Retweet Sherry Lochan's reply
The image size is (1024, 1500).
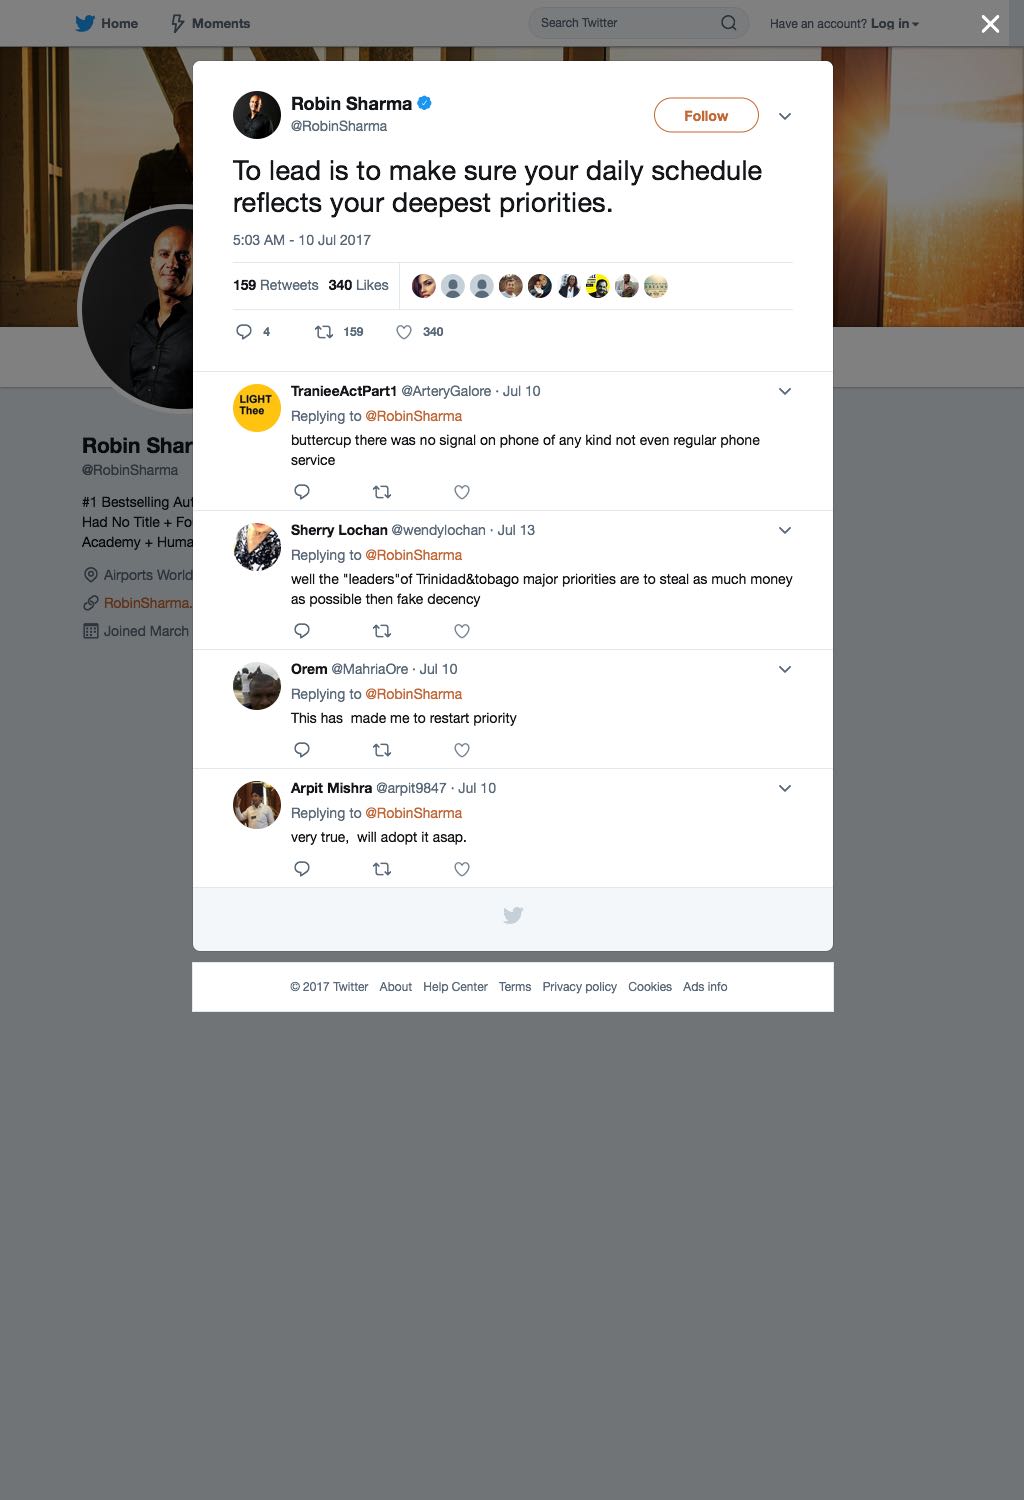coord(382,631)
